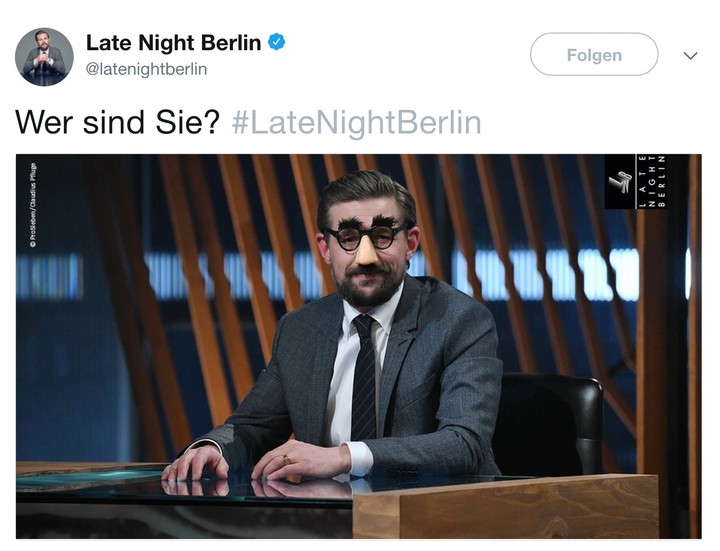This screenshot has height=551, width=720.
Task: Click the wooden desk corner in photo
Action: (x=505, y=507)
